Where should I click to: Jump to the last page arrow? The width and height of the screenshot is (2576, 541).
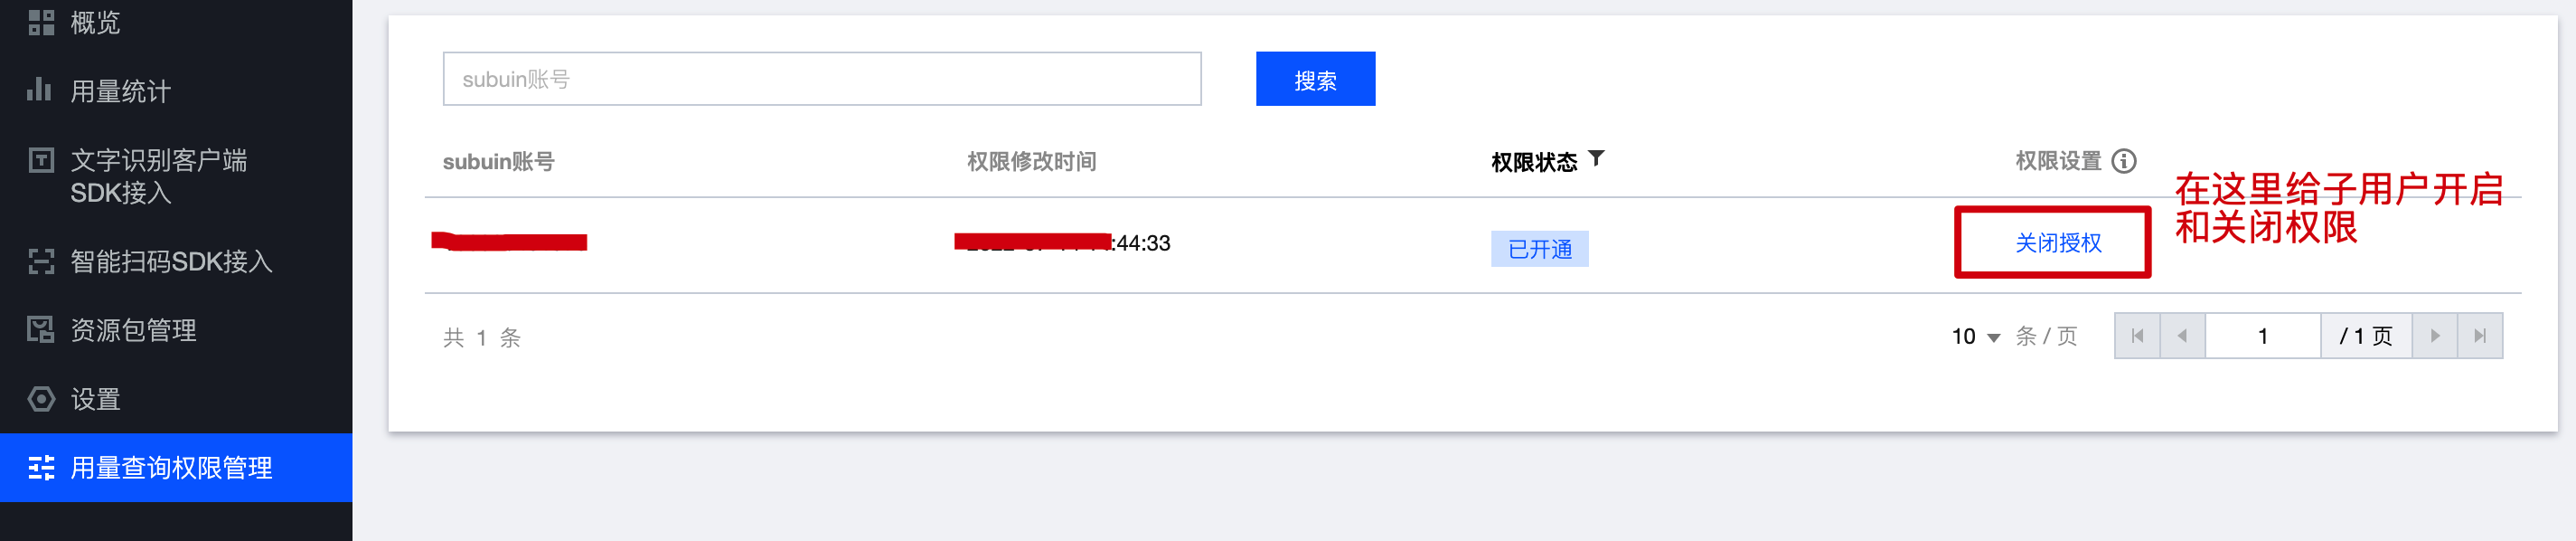pyautogui.click(x=2480, y=336)
